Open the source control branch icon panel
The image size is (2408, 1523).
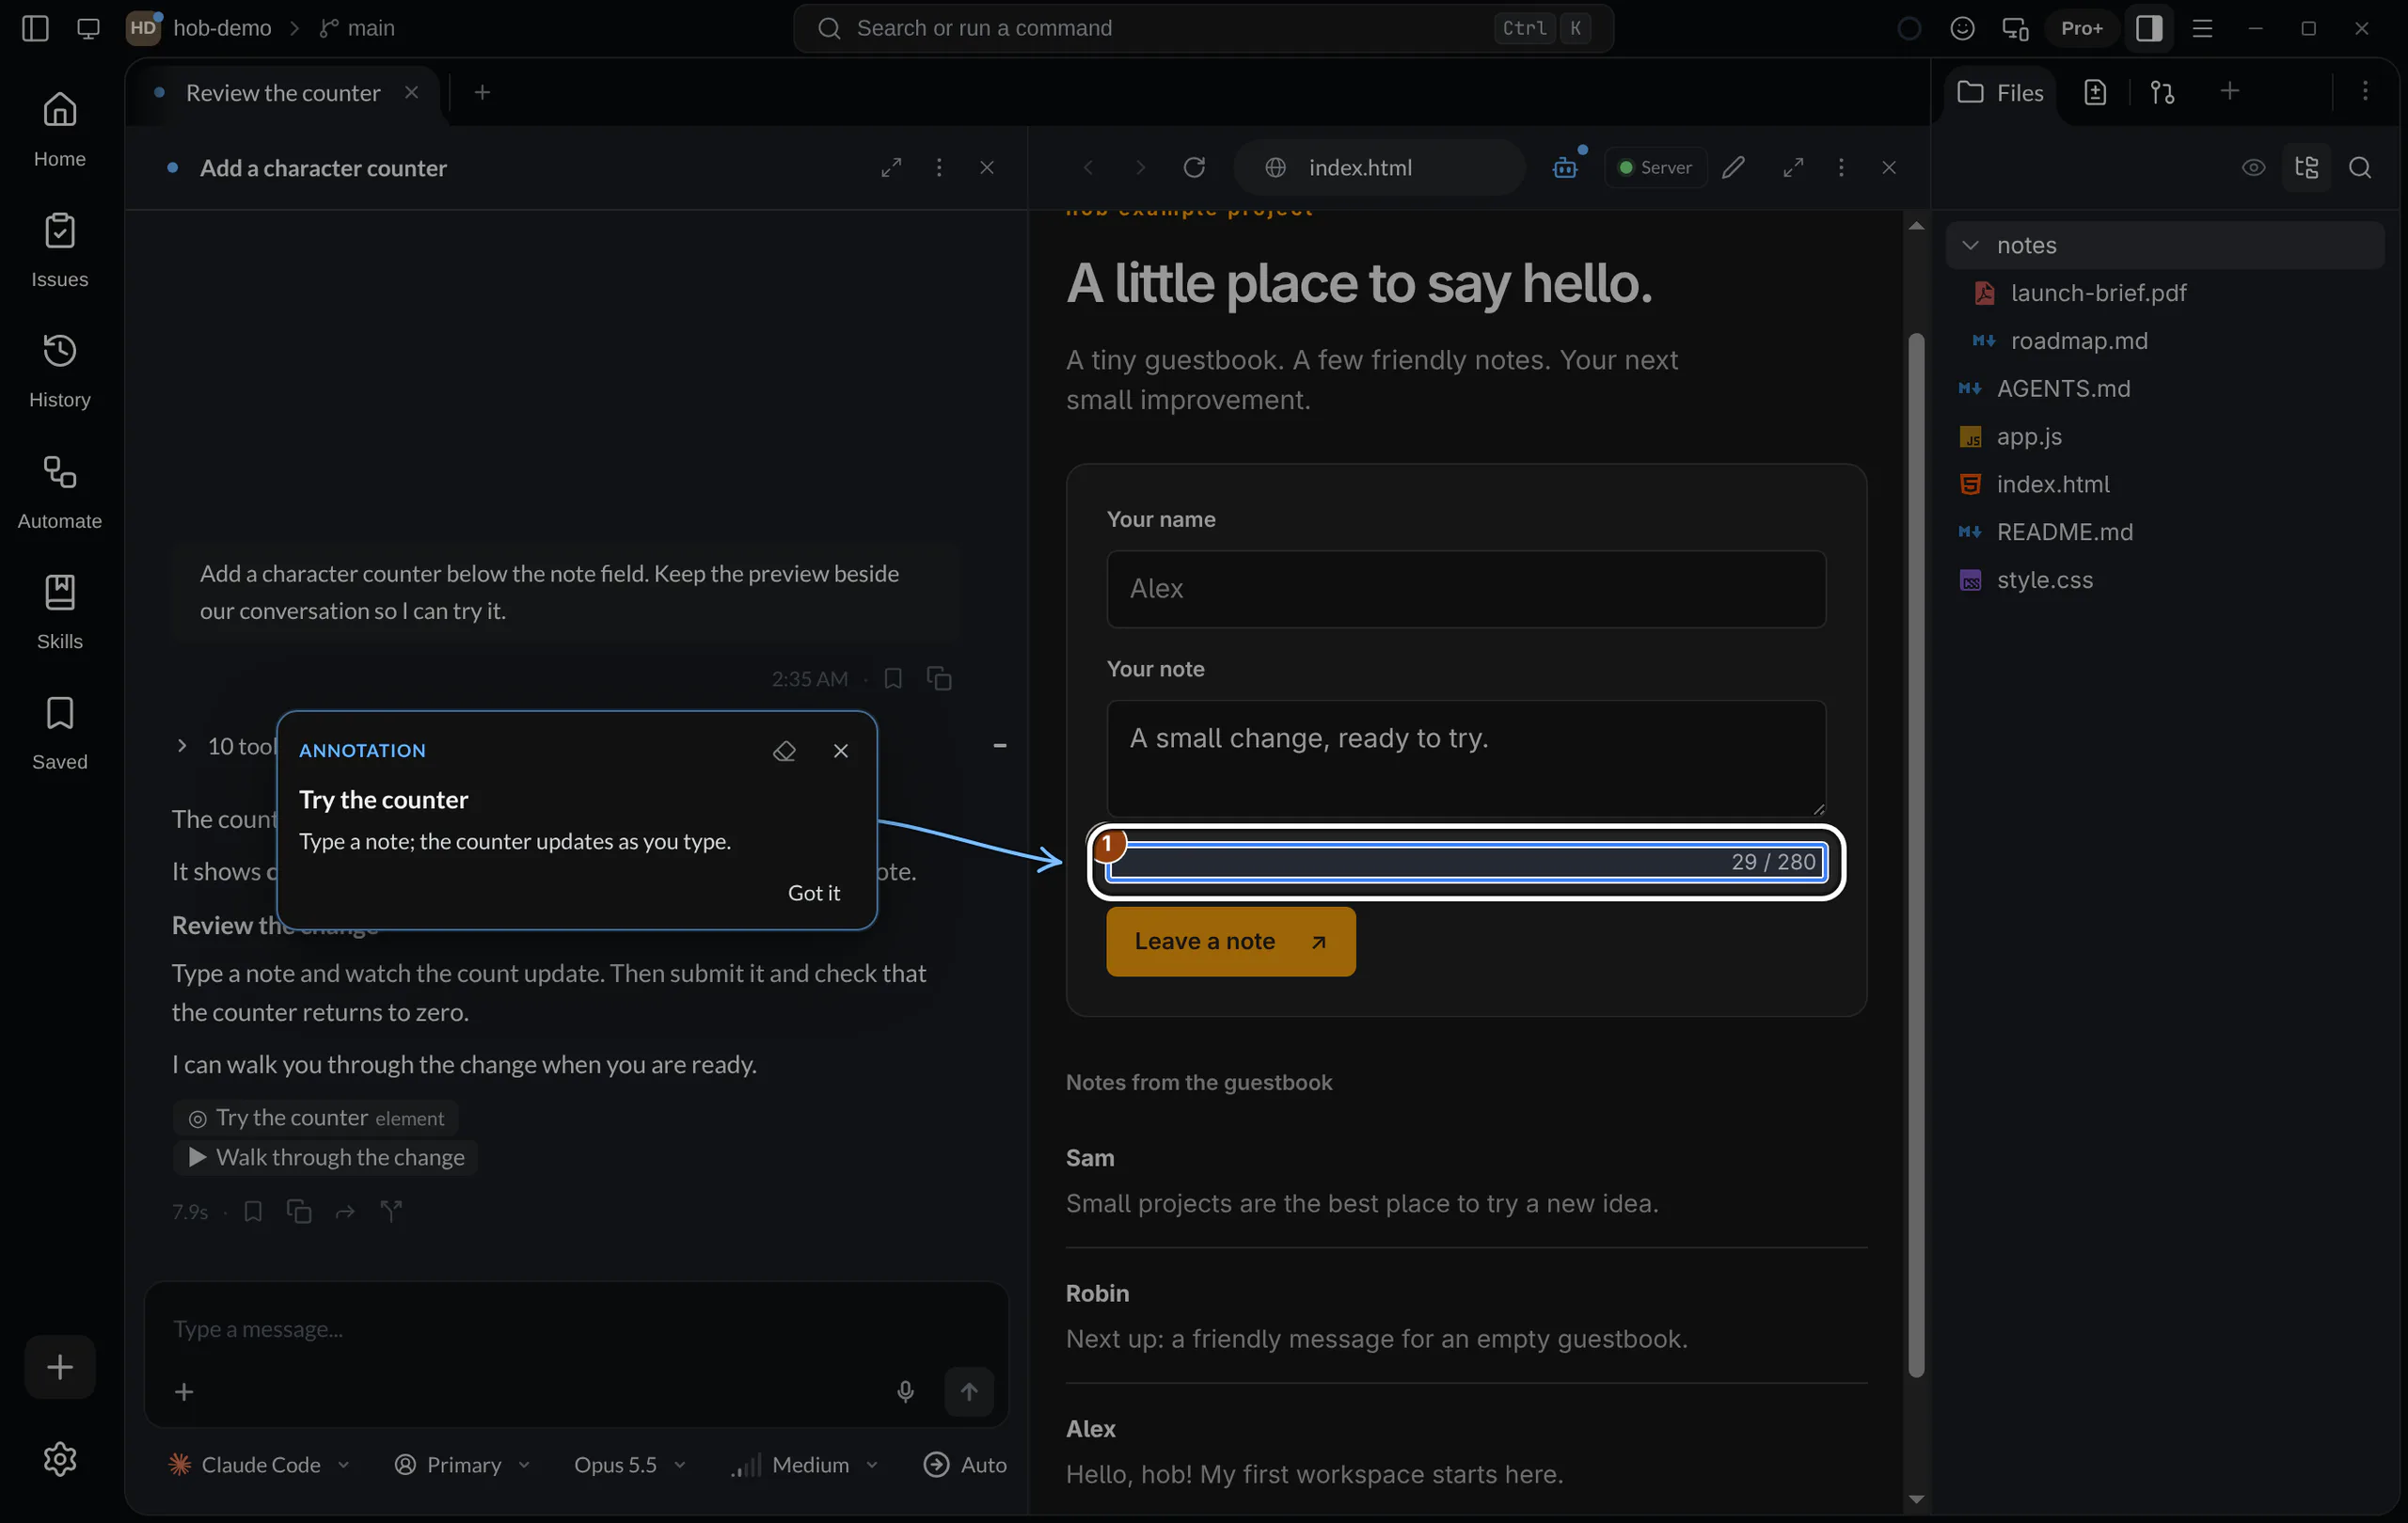2163,93
